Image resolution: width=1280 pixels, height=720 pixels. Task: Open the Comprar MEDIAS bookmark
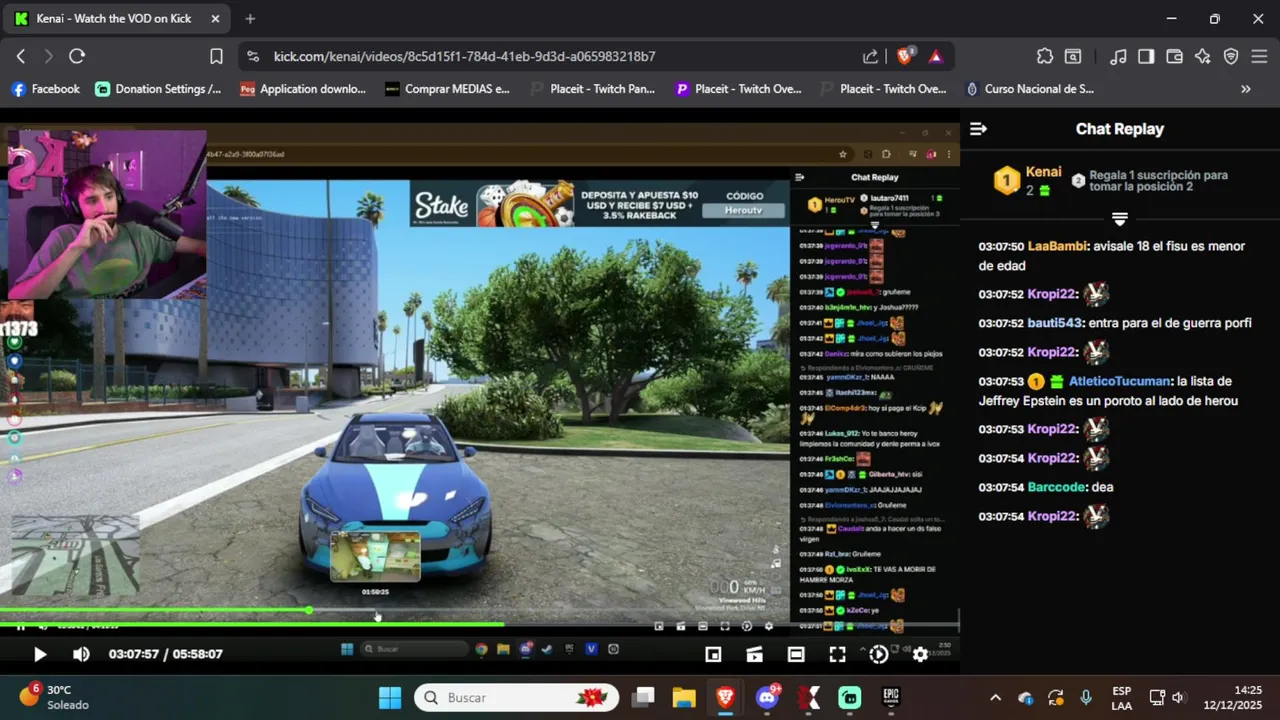pos(447,89)
